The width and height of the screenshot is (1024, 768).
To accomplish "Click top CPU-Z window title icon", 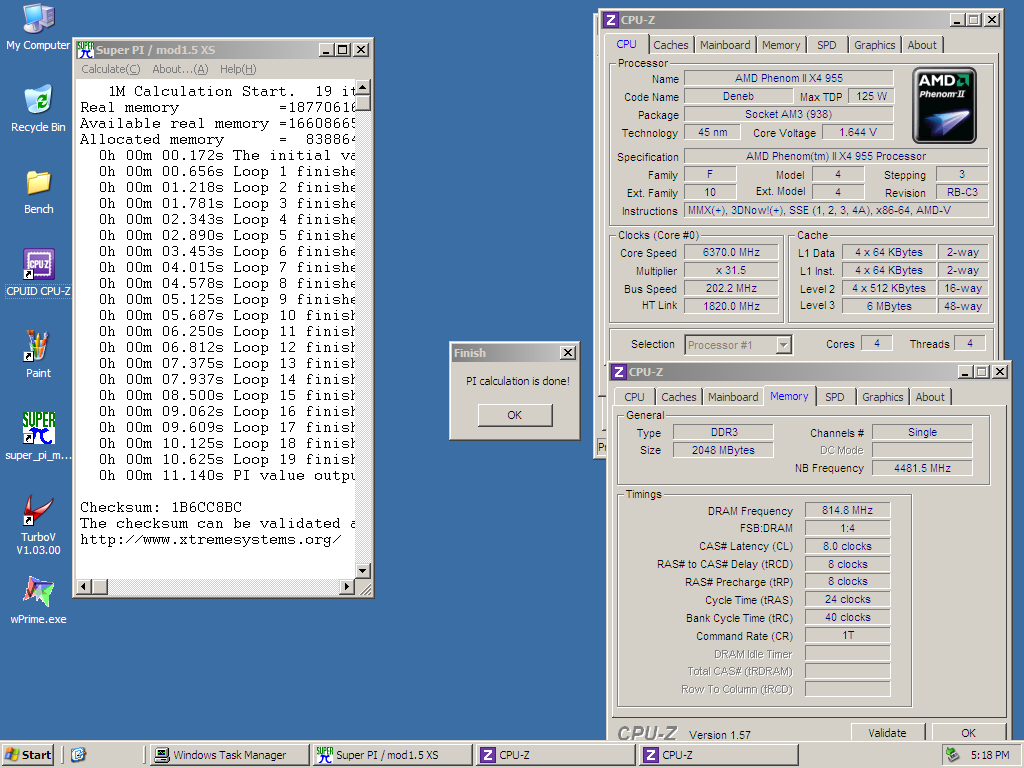I will pyautogui.click(x=611, y=20).
